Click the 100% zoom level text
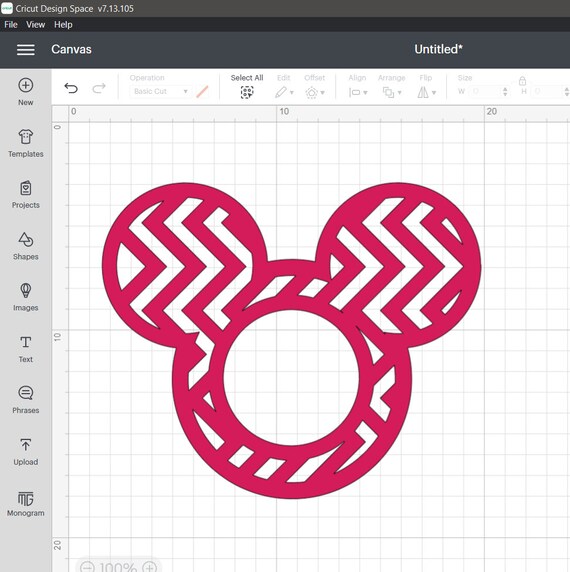 pos(118,567)
